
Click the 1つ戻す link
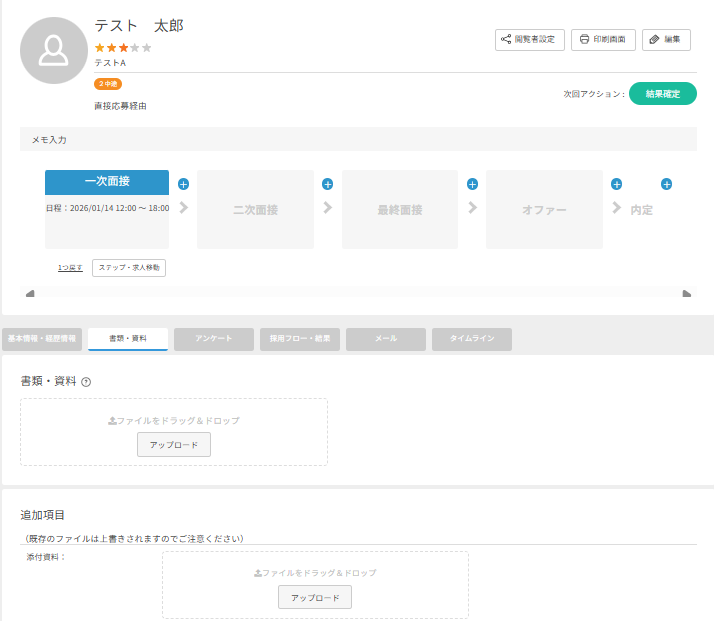point(70,268)
